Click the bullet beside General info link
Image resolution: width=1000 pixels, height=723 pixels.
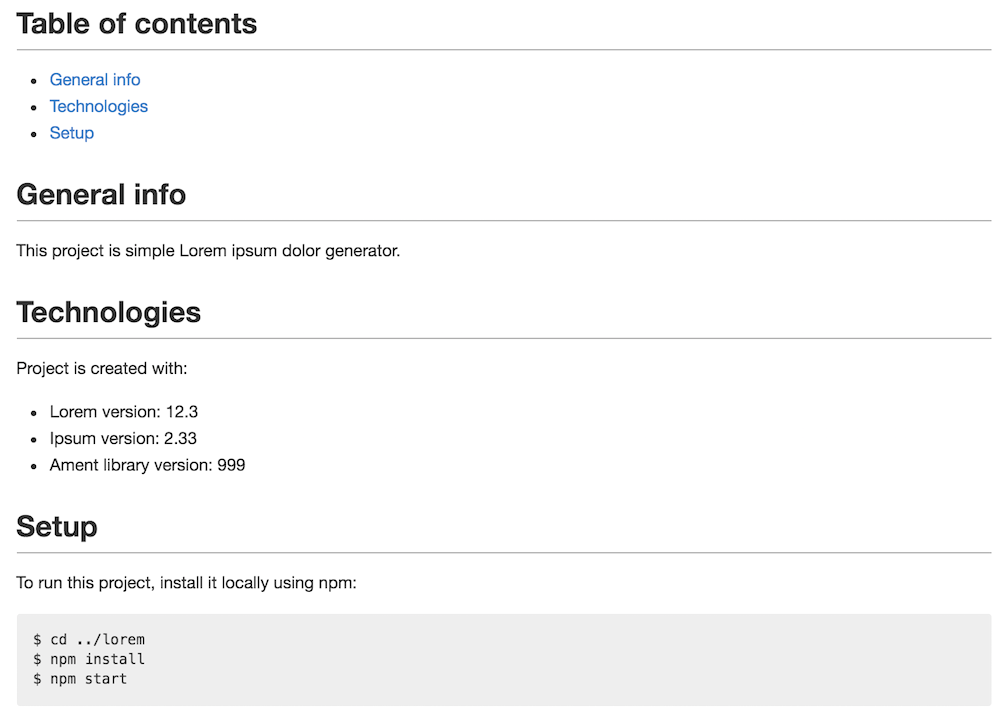click(34, 81)
